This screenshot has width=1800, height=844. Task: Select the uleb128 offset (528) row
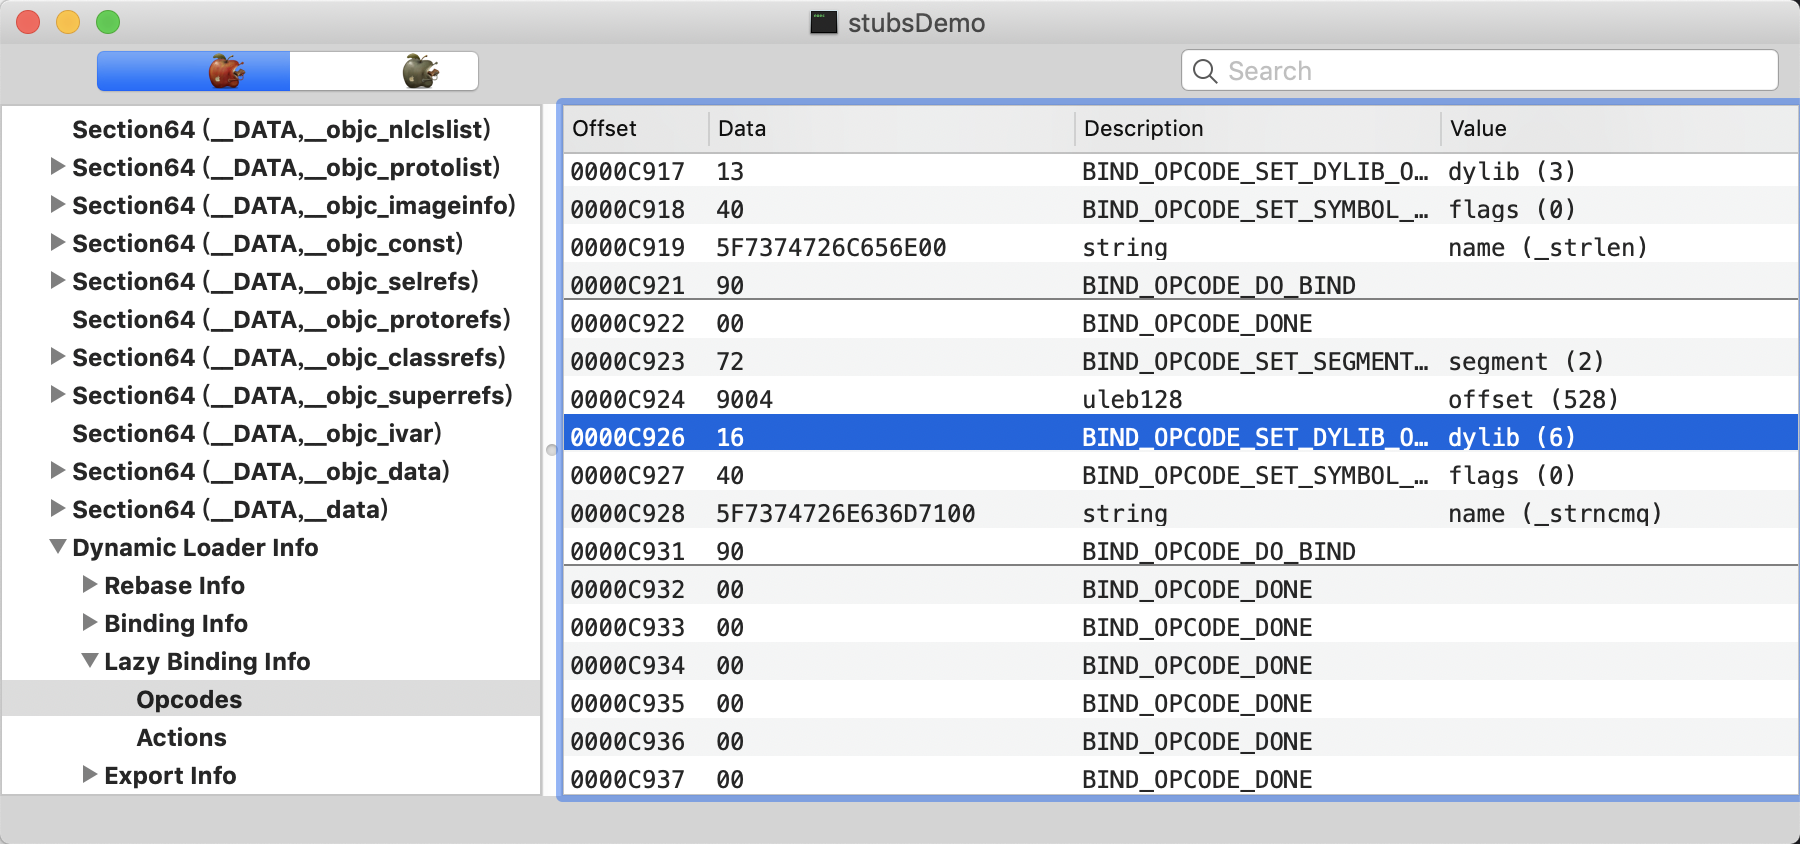pyautogui.click(x=1180, y=399)
